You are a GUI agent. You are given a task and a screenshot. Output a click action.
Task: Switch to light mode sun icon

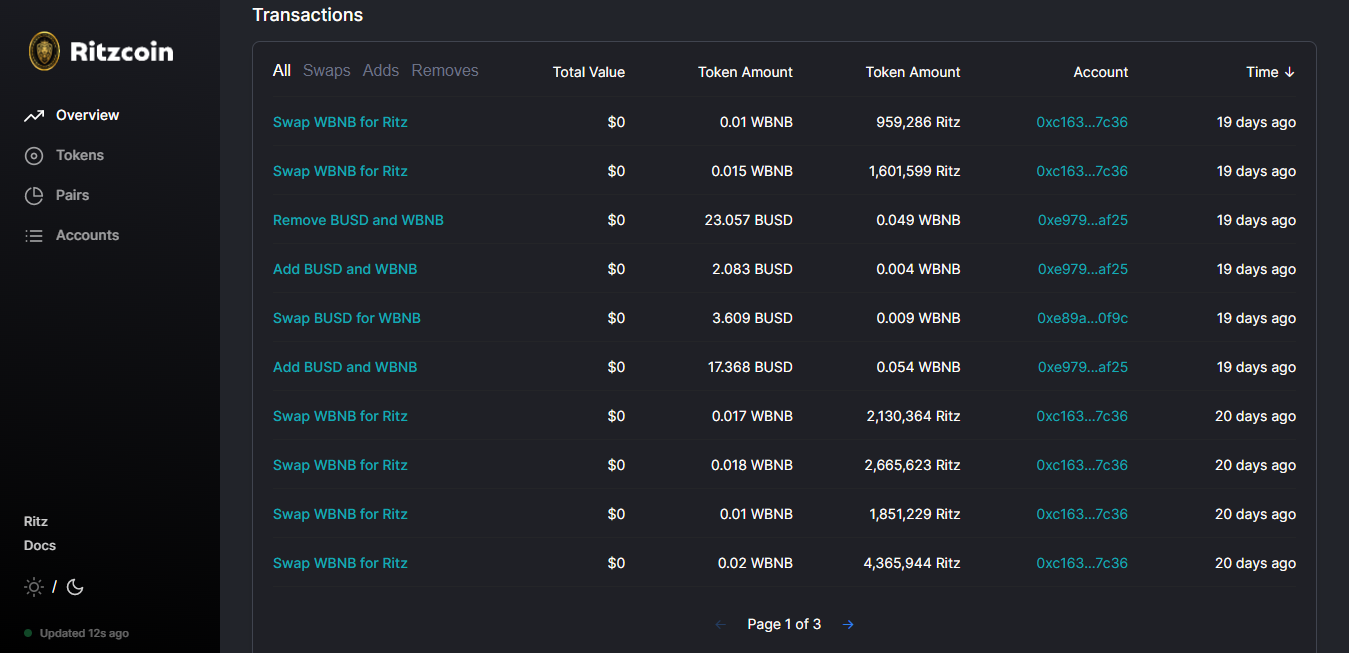tap(34, 587)
